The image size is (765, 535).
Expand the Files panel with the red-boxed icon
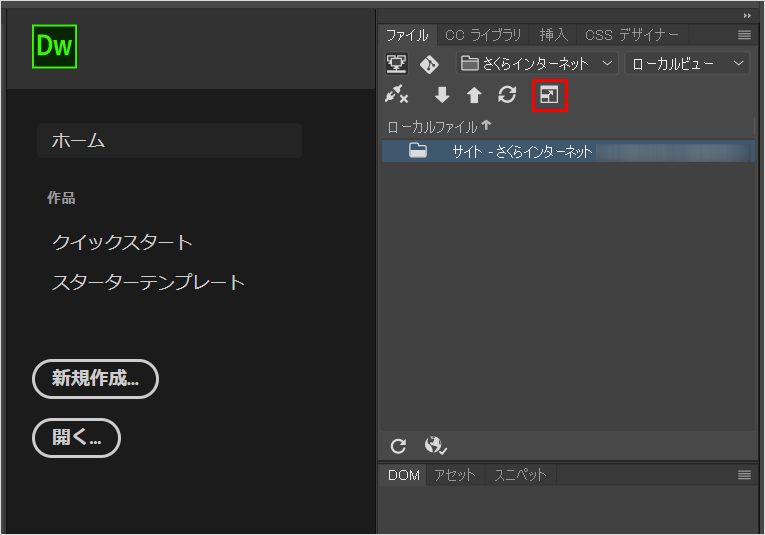click(549, 96)
